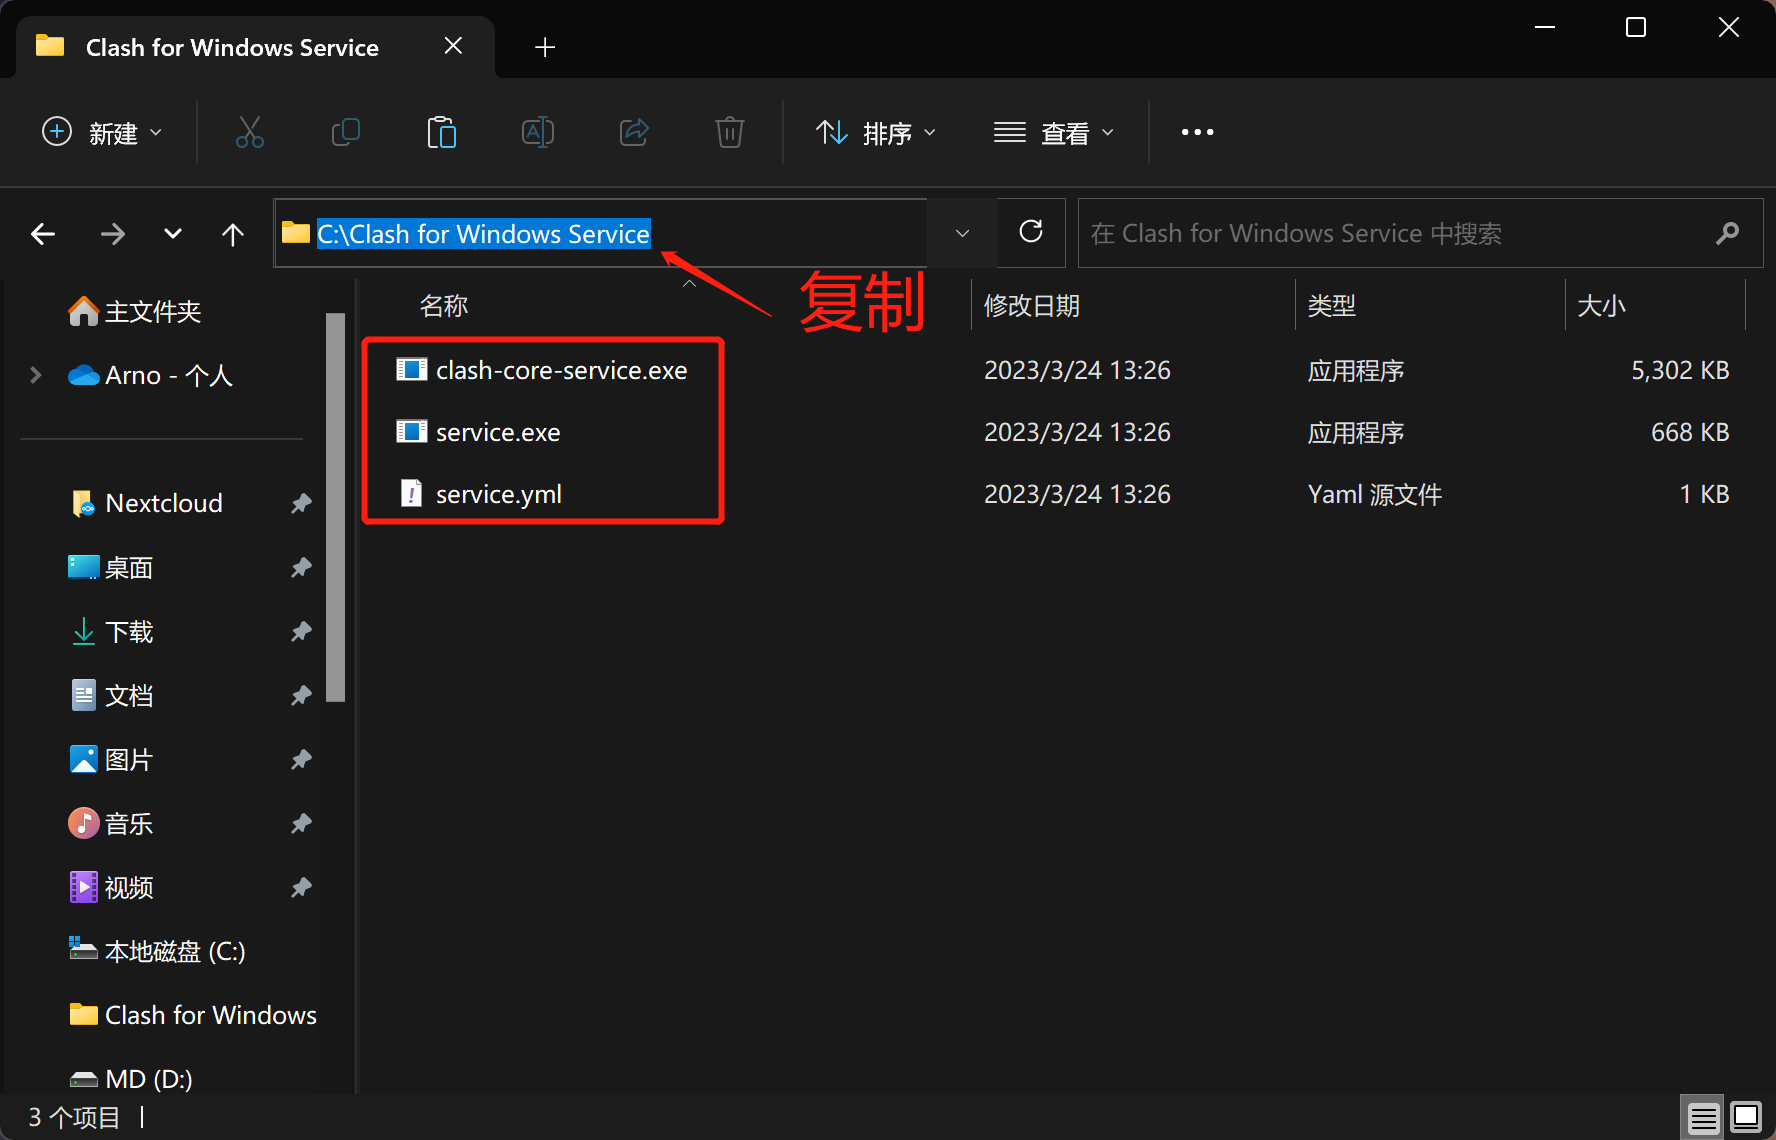This screenshot has width=1776, height=1140.
Task: Click the service.yml file icon
Action: 411,493
